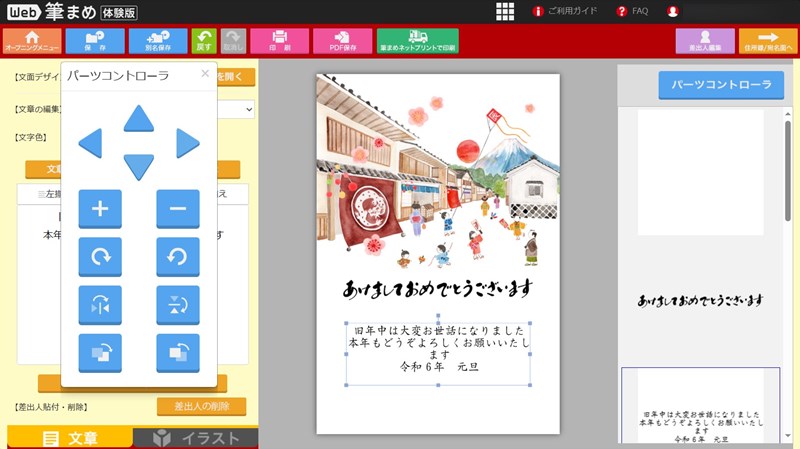800x449 pixels.
Task: Close the パーツコントローラ popup
Action: coord(205,73)
